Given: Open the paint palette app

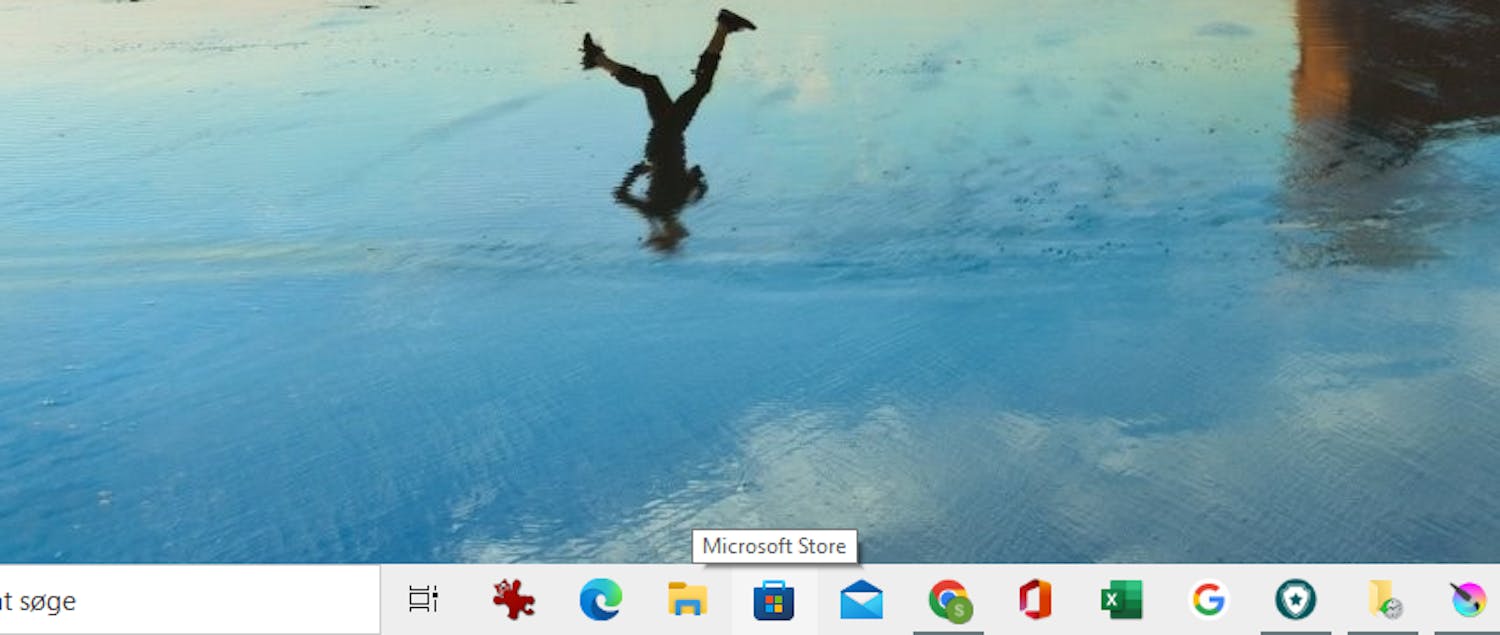Looking at the screenshot, I should [x=1465, y=600].
